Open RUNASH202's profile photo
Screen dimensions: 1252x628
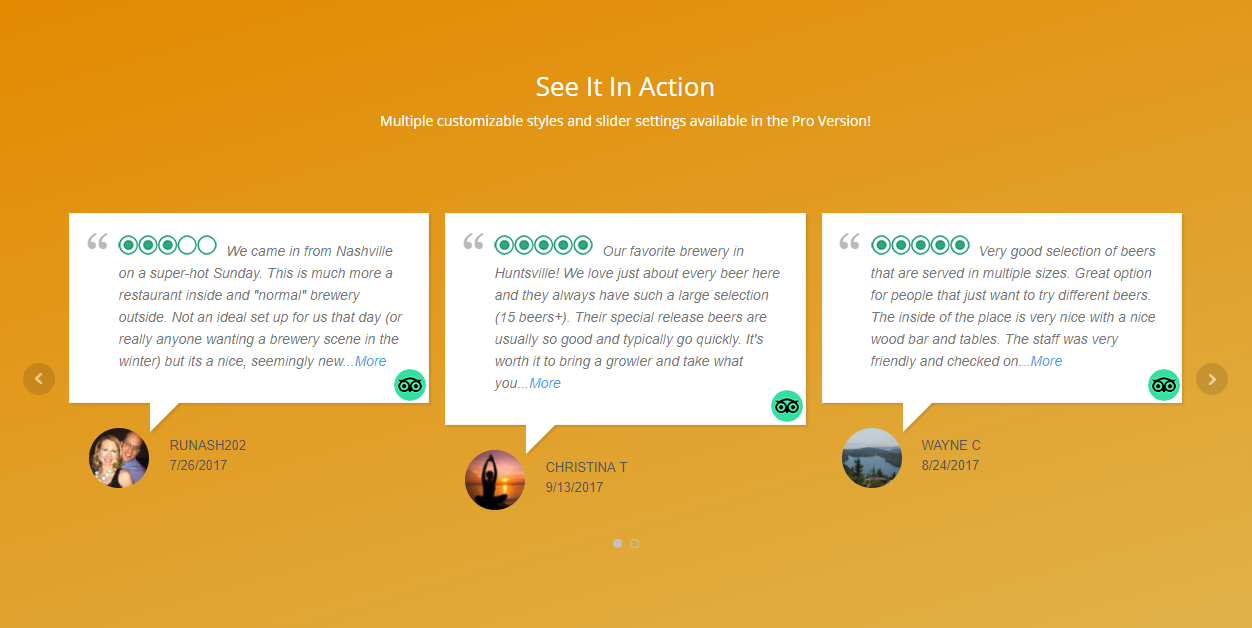pos(119,458)
